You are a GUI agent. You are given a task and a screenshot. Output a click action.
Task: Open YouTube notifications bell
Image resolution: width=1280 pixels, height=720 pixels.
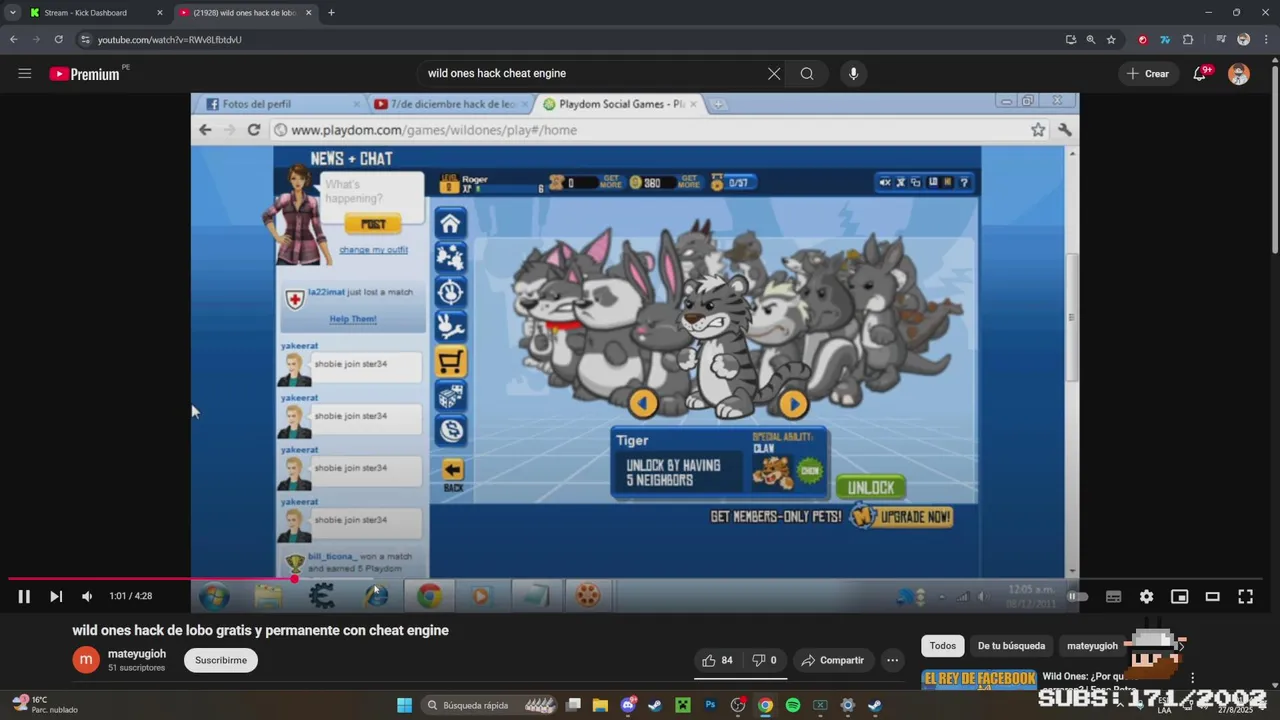(x=1200, y=73)
